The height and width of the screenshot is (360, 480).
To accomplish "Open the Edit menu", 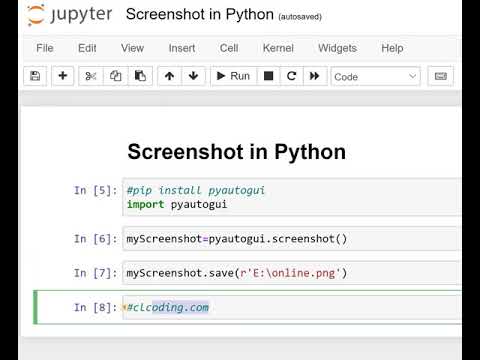I will pos(87,48).
